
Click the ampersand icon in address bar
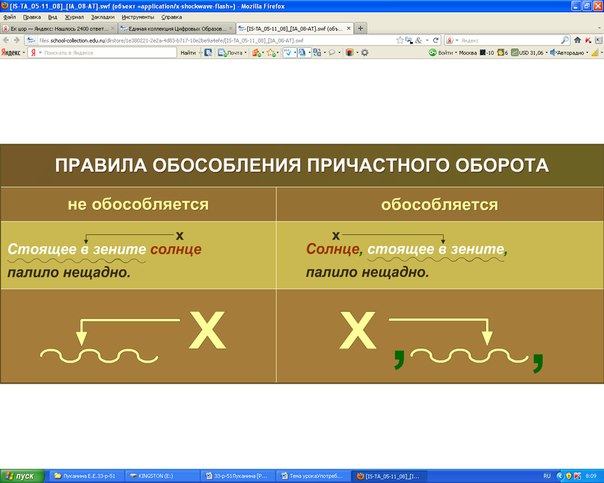(x=418, y=40)
